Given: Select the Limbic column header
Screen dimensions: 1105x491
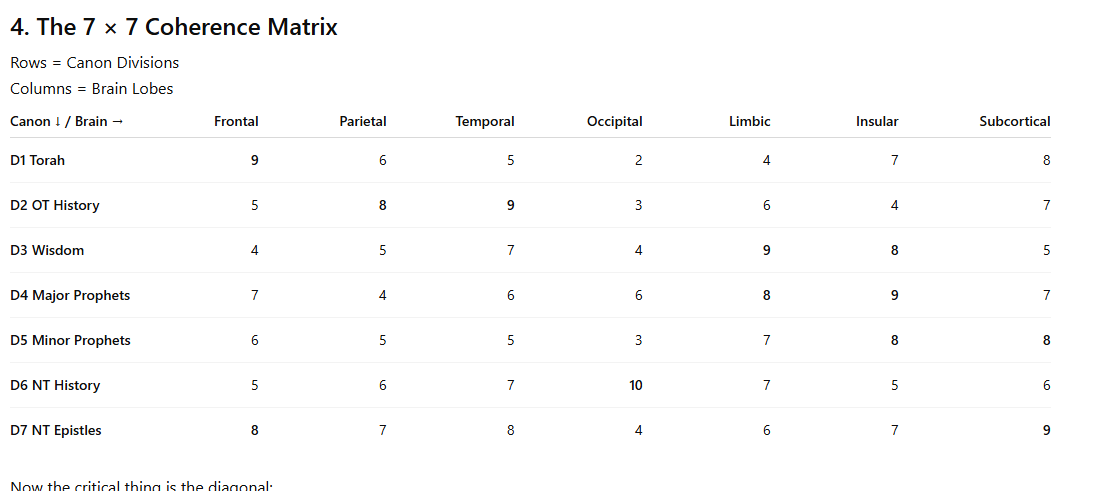Looking at the screenshot, I should click(749, 121).
